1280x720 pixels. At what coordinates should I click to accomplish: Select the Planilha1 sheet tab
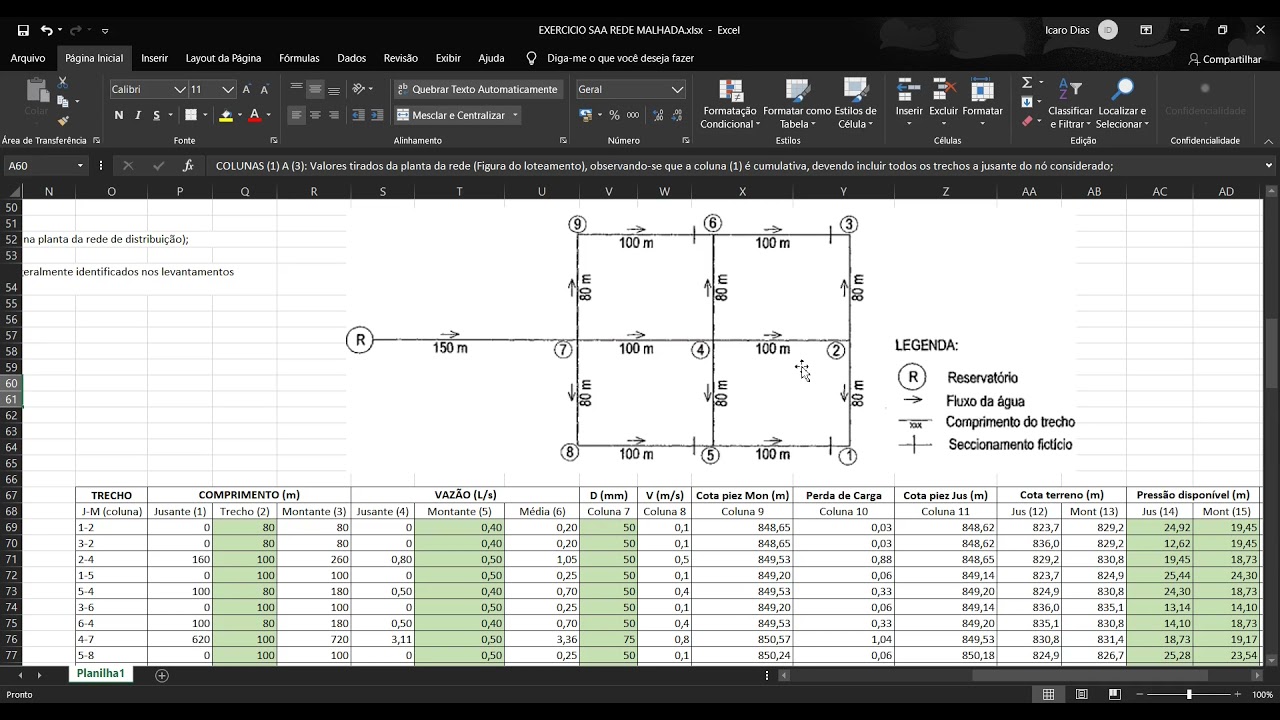click(101, 673)
